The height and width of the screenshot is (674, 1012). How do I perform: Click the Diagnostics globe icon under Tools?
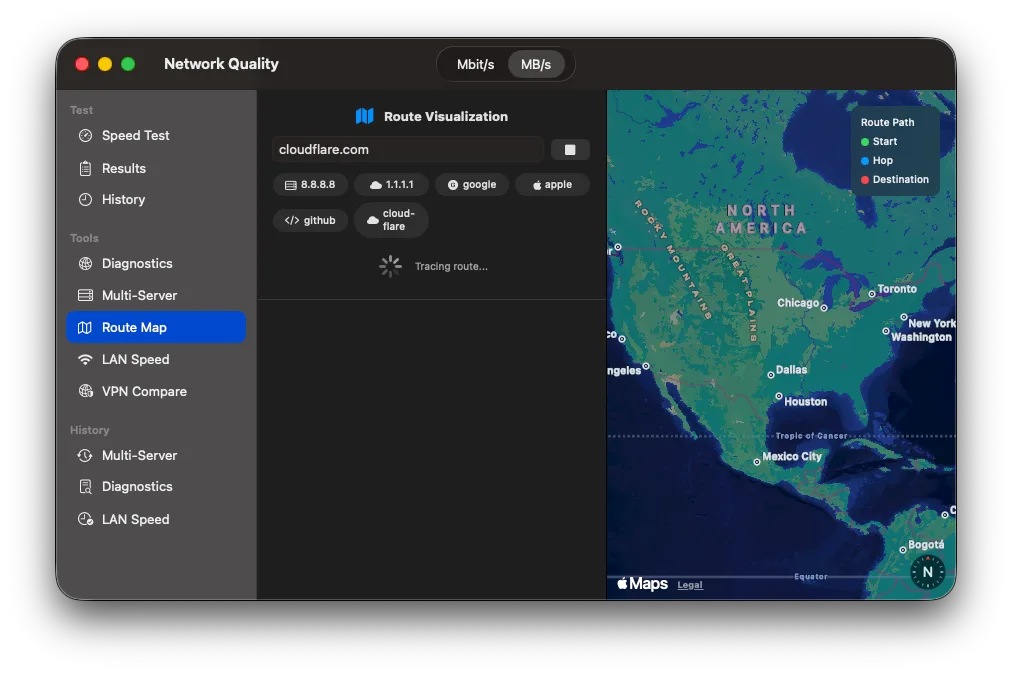(85, 263)
